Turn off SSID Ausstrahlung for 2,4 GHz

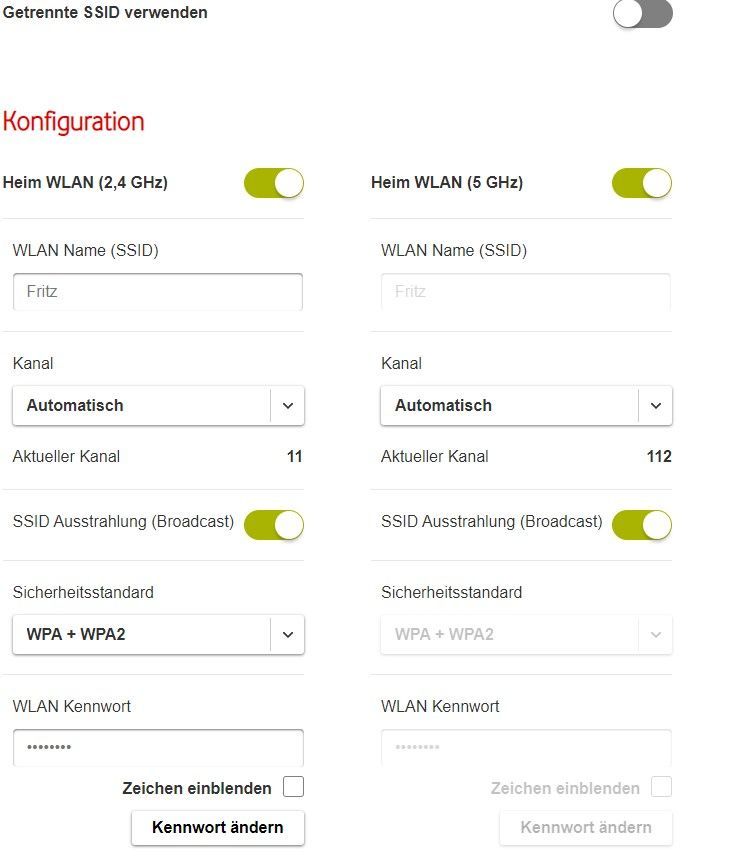[273, 524]
